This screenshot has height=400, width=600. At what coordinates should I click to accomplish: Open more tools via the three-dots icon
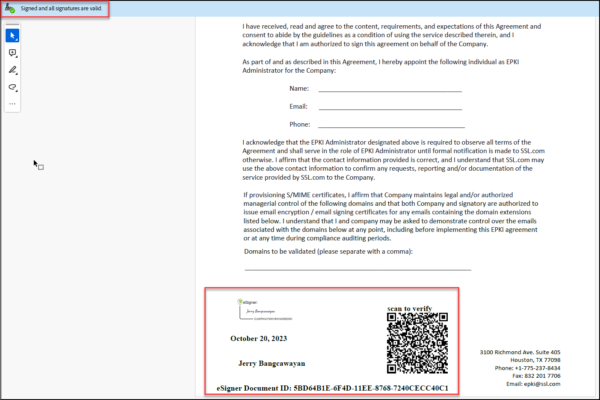tap(13, 103)
